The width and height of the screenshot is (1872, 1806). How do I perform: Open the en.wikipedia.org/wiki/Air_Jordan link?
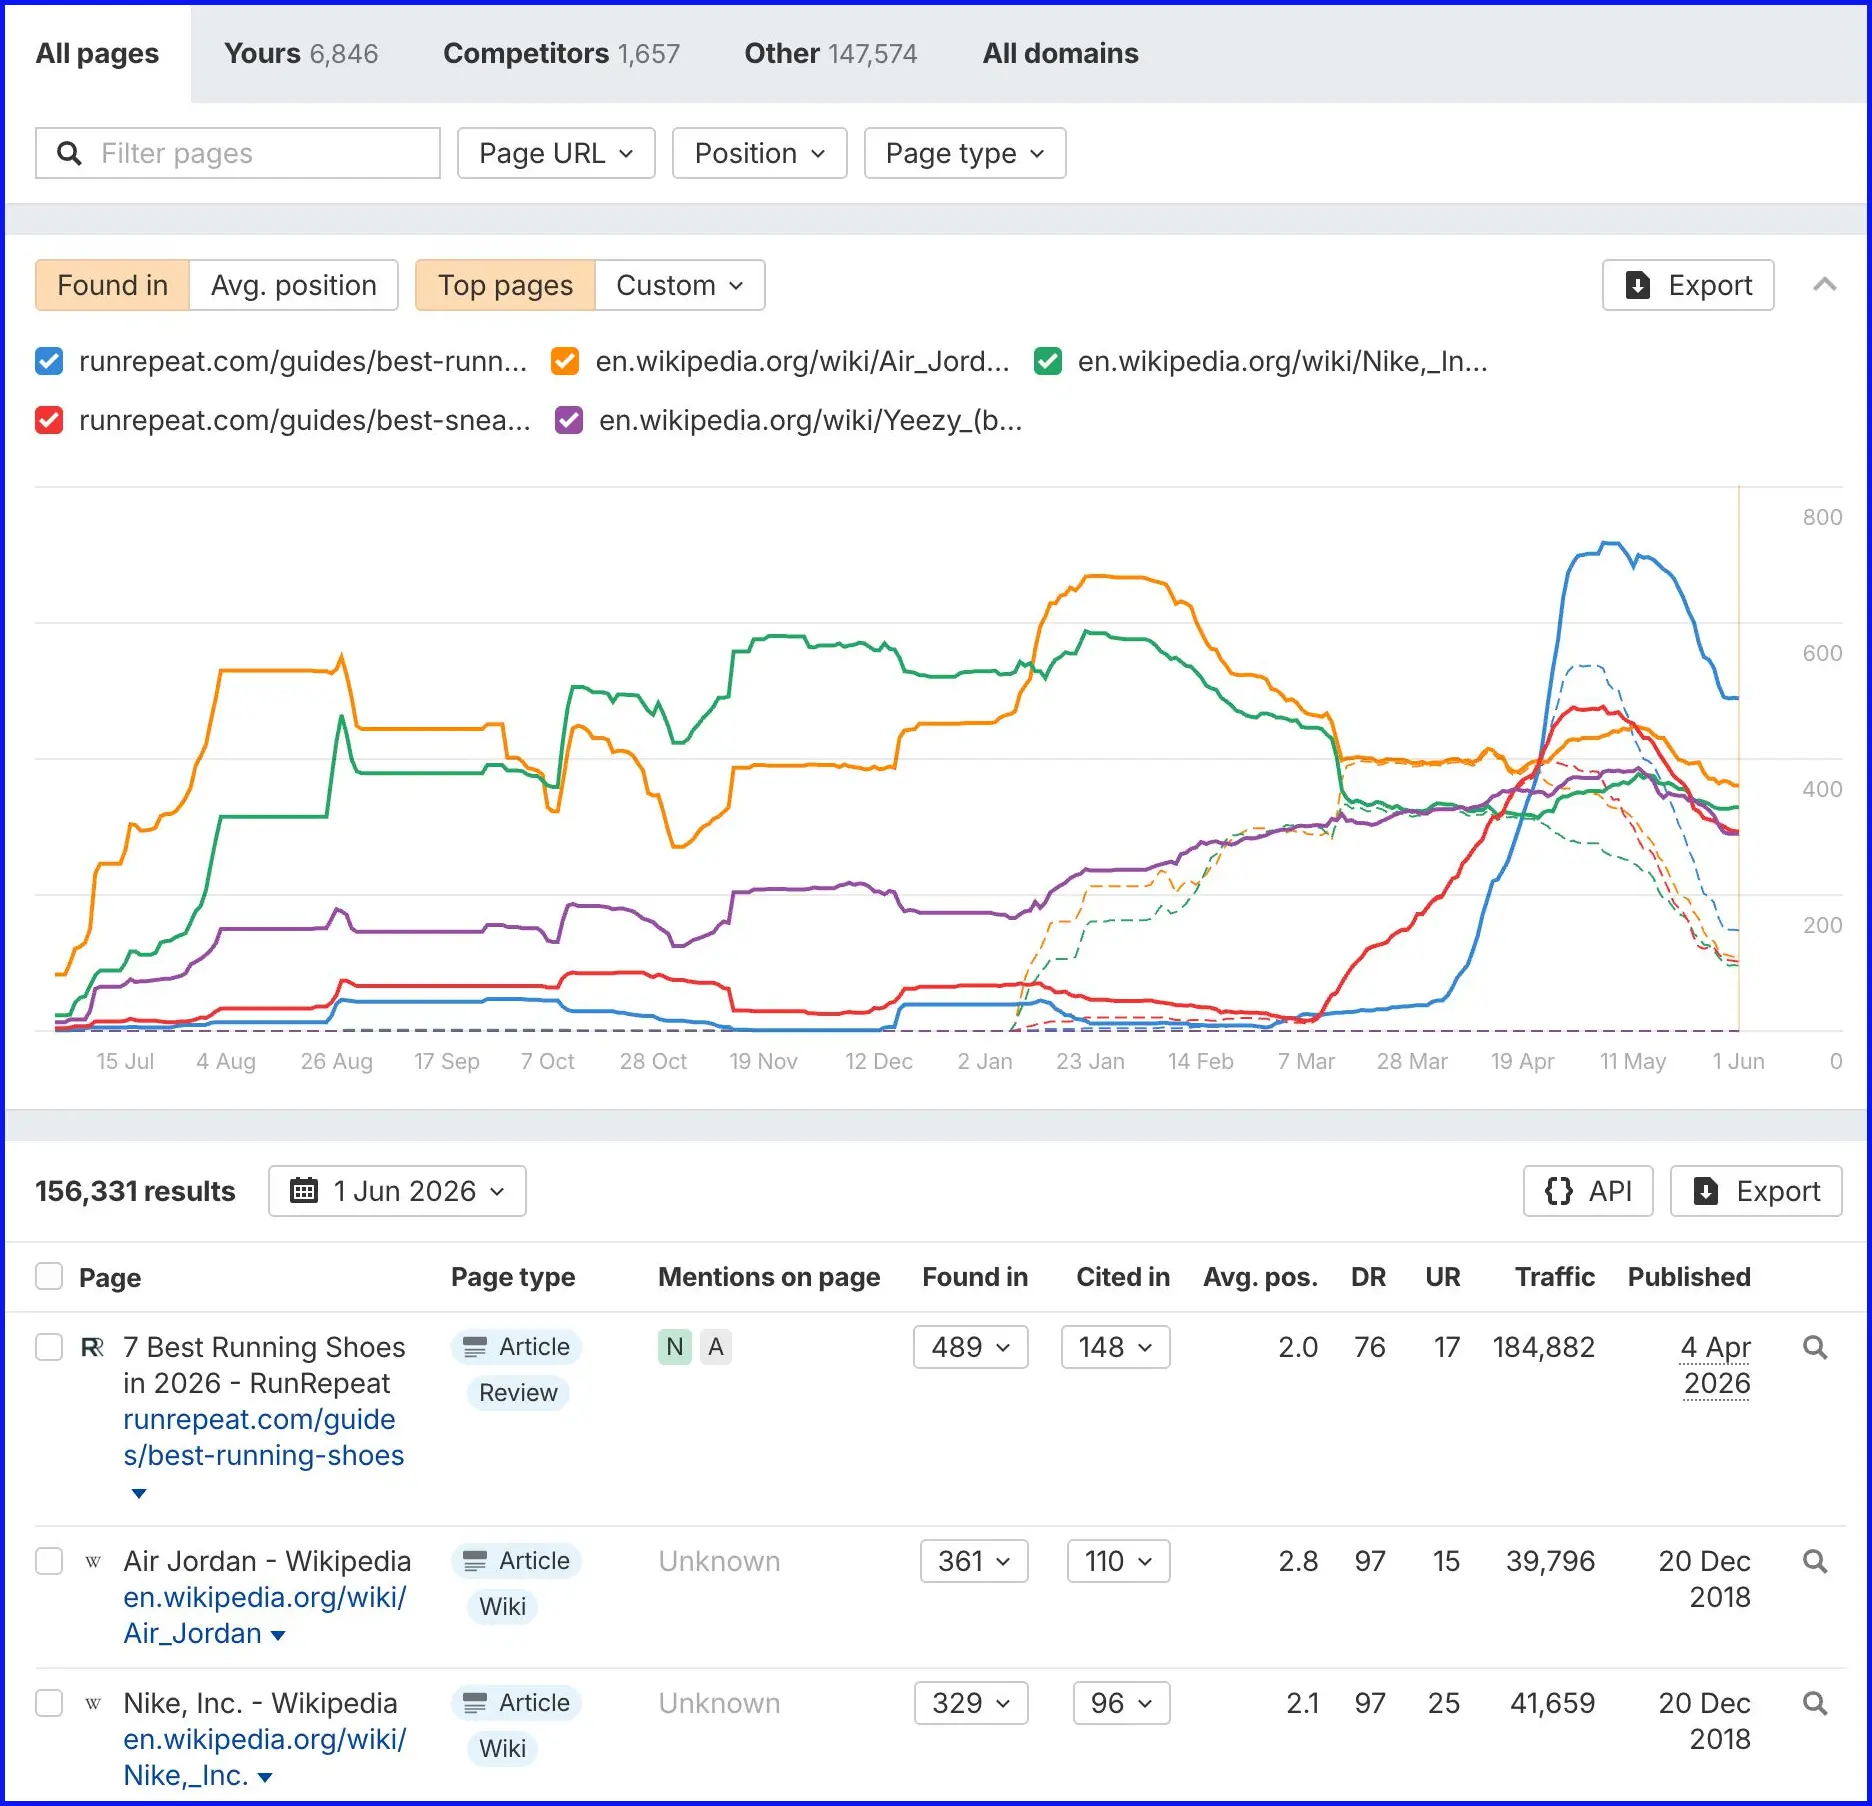(264, 1615)
